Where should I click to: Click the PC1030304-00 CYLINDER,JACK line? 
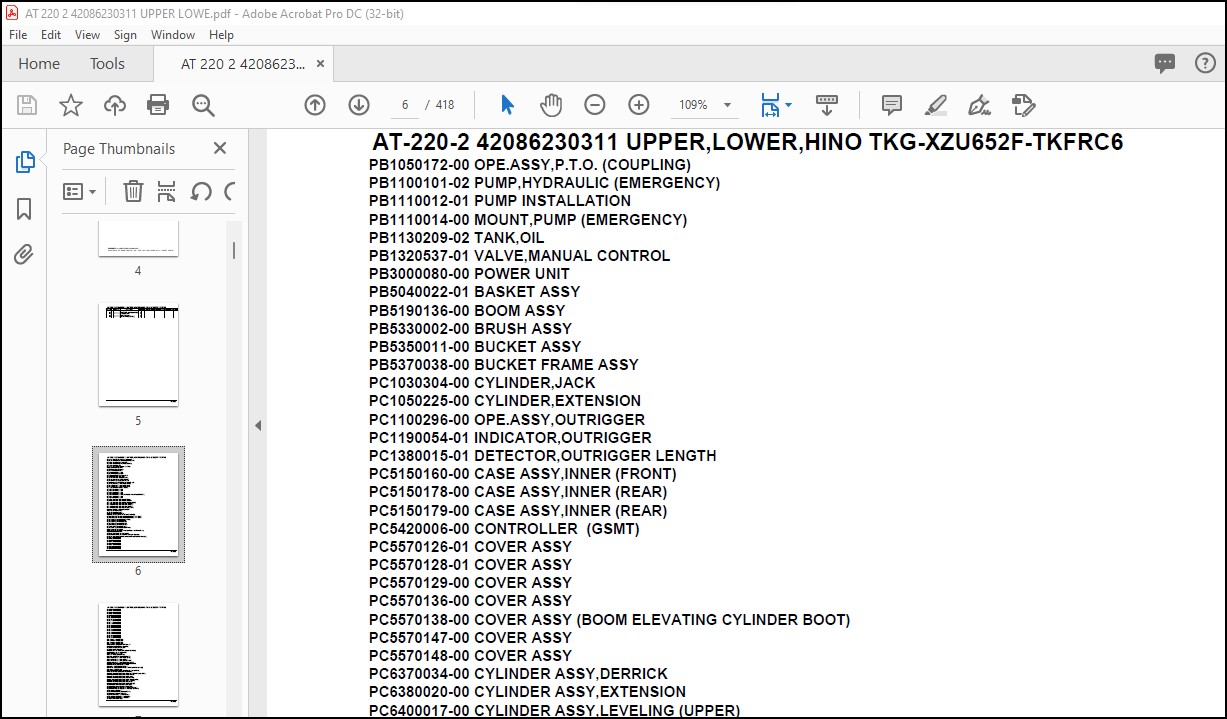click(x=482, y=383)
